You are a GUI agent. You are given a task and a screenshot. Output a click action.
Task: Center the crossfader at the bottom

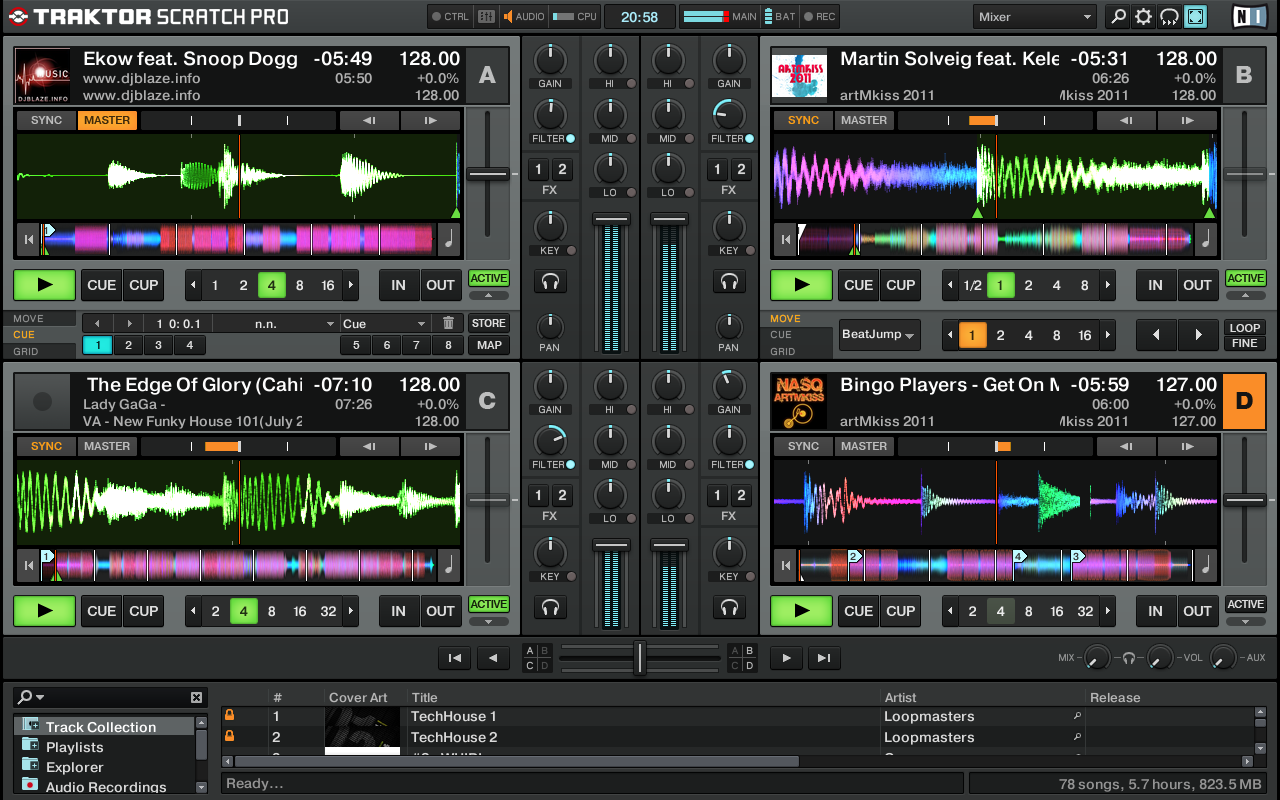[640, 658]
